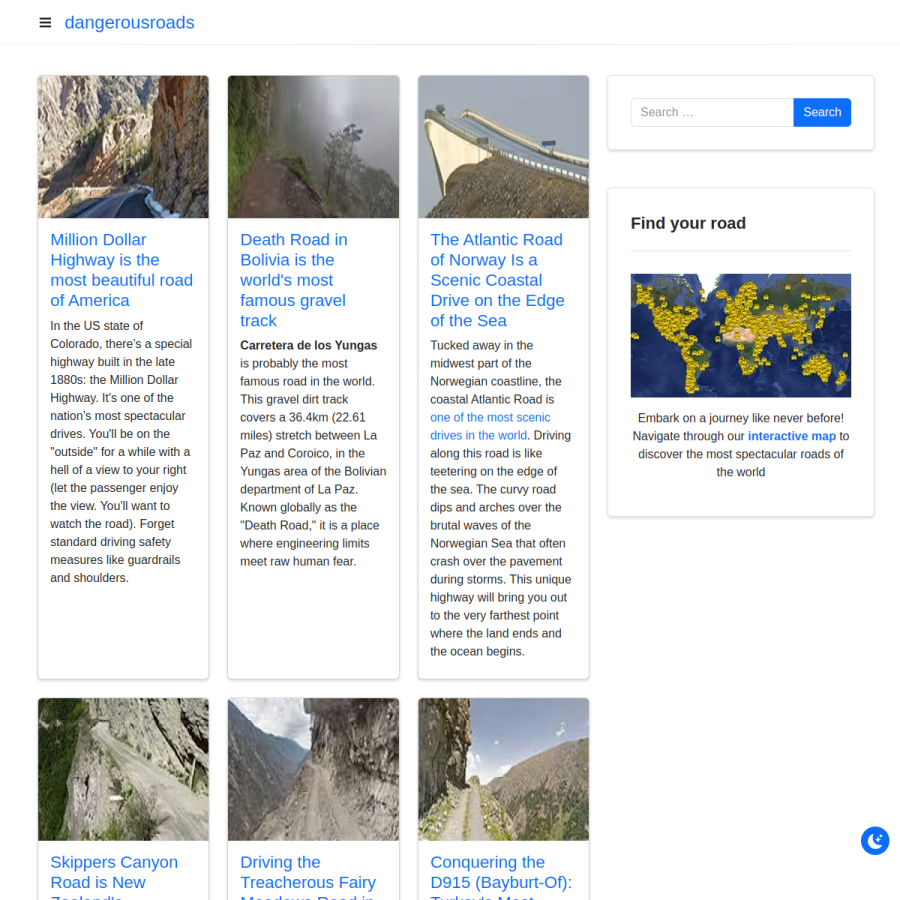Click text 'In the US state of'
This screenshot has height=900, width=900.
coord(96,326)
